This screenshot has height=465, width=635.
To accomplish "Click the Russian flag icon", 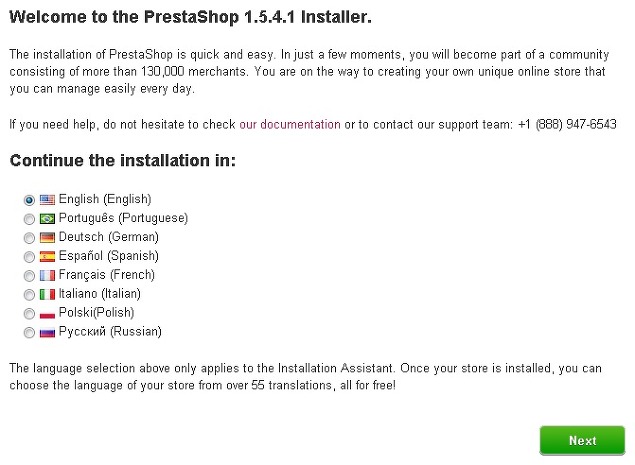I will pos(47,333).
